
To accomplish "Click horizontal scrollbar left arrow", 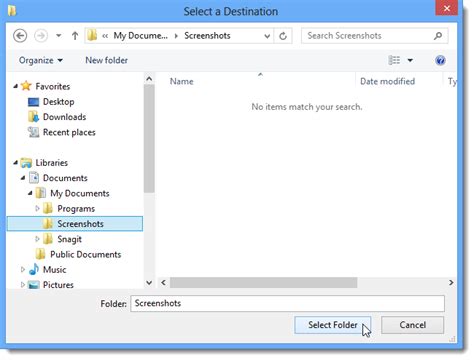I will pos(163,283).
